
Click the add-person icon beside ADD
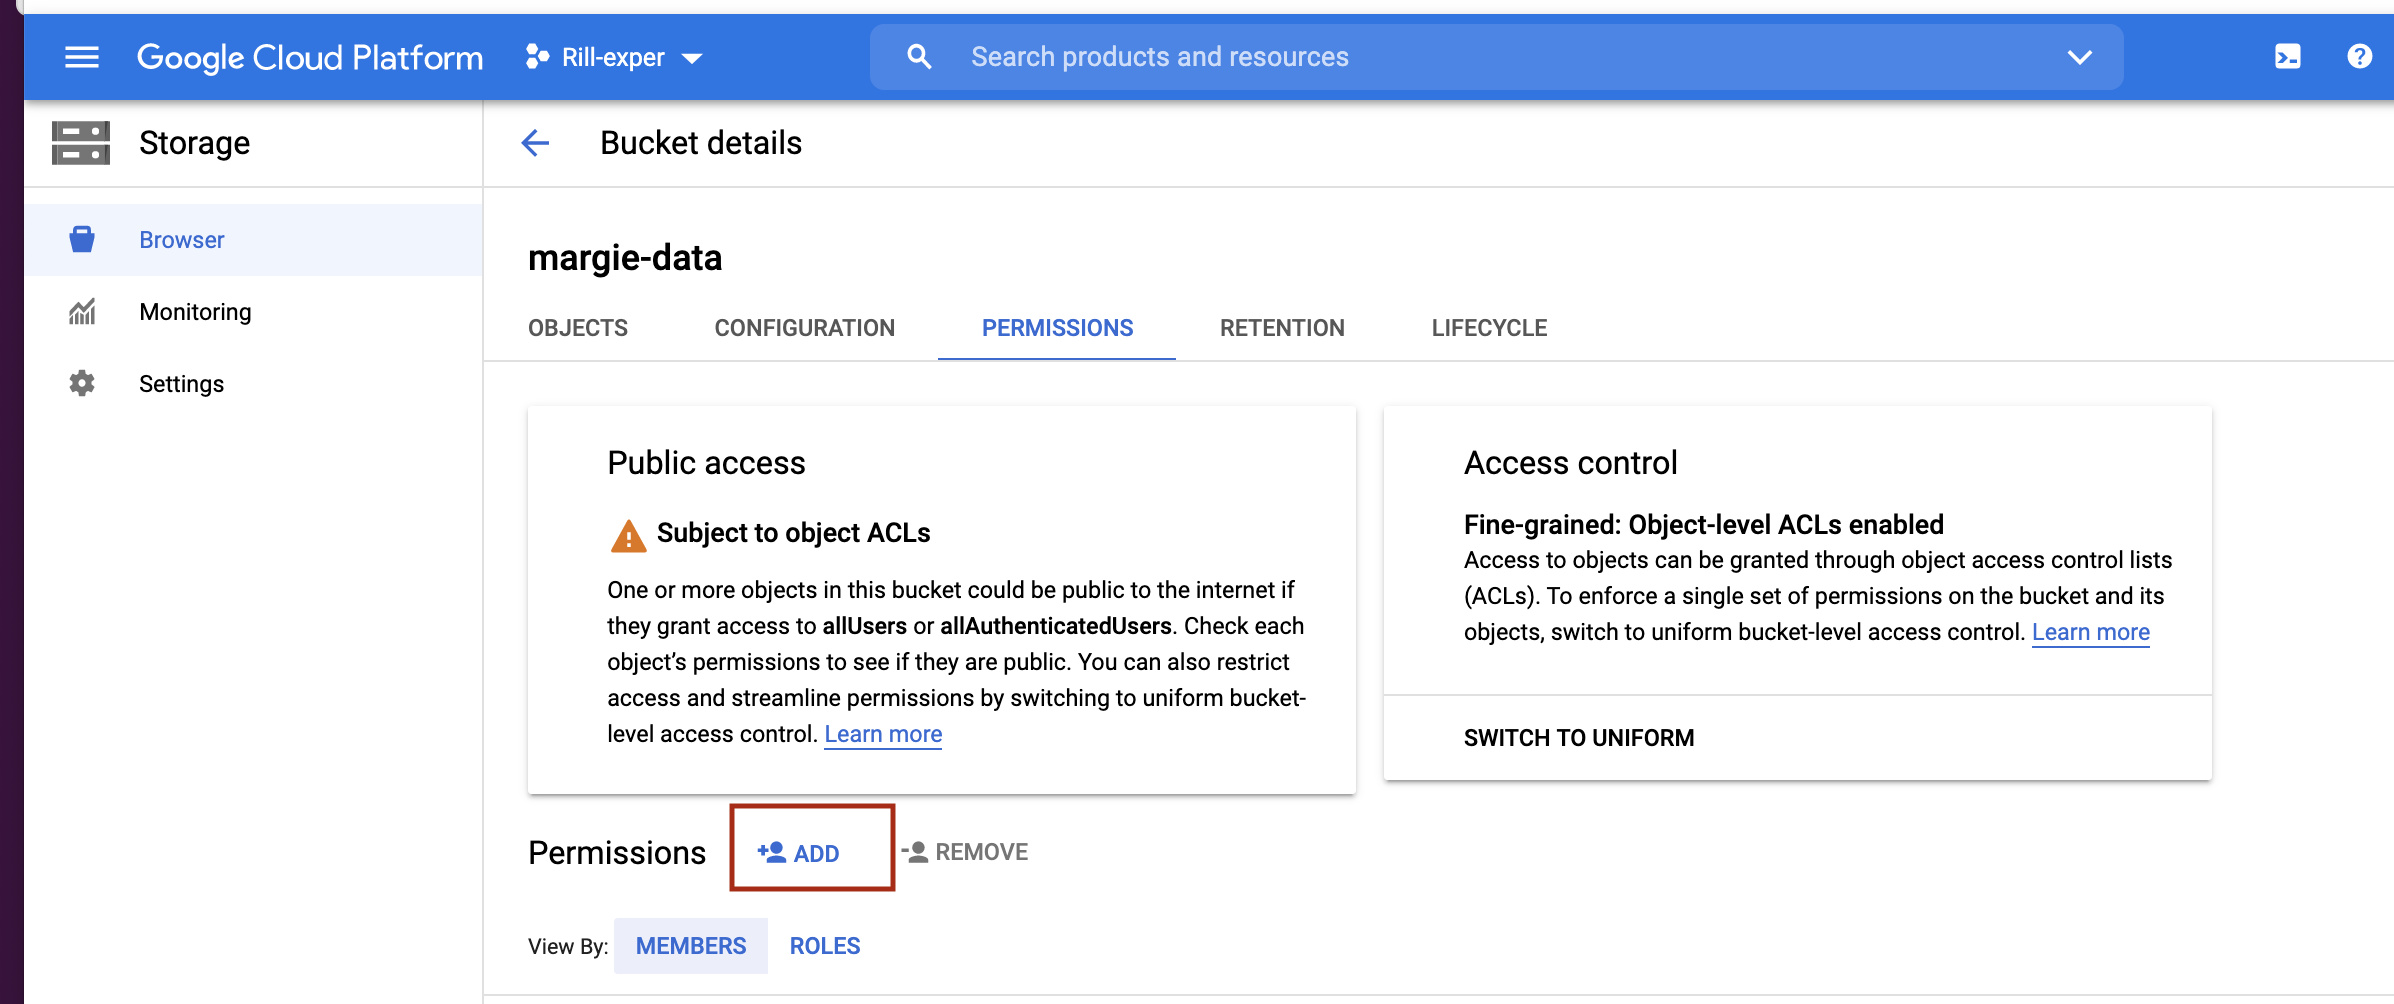click(x=771, y=852)
